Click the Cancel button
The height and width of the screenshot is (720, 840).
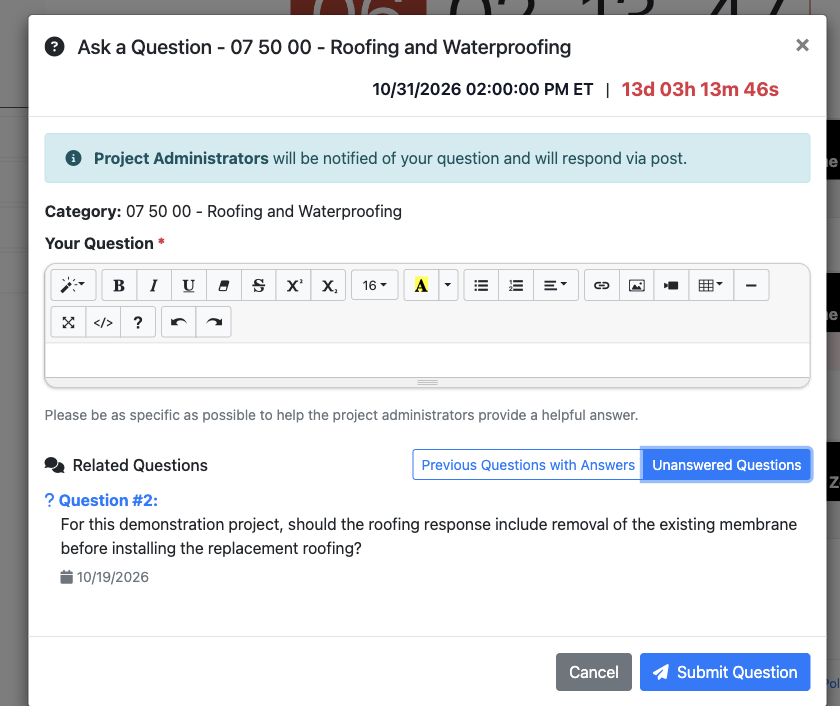point(594,672)
